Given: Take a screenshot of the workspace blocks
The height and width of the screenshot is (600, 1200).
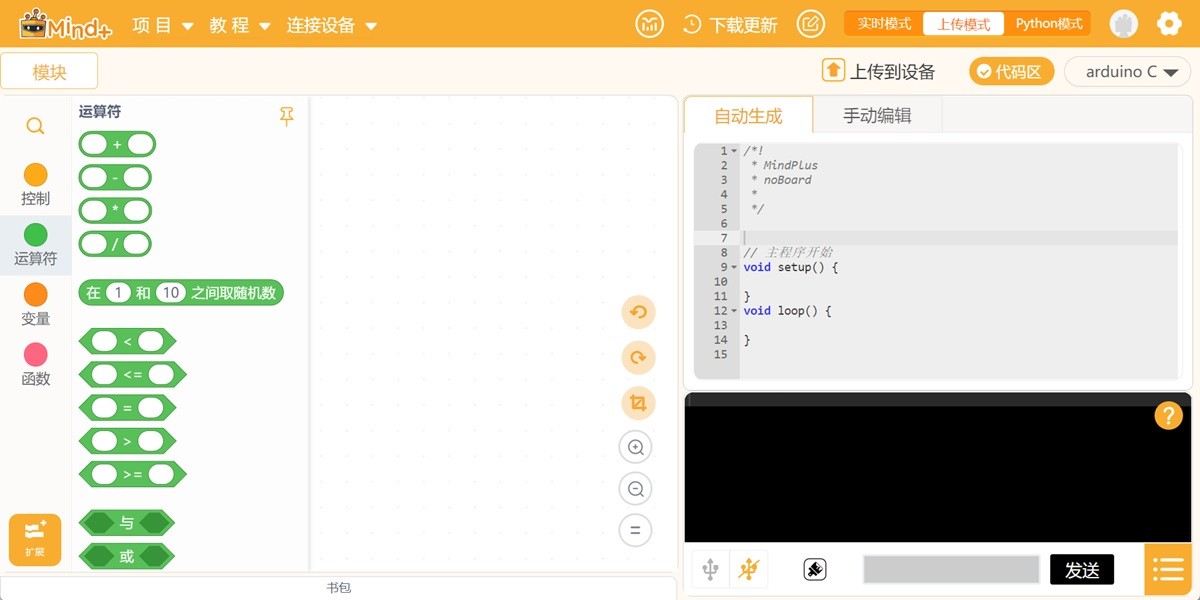Looking at the screenshot, I should pyautogui.click(x=637, y=402).
